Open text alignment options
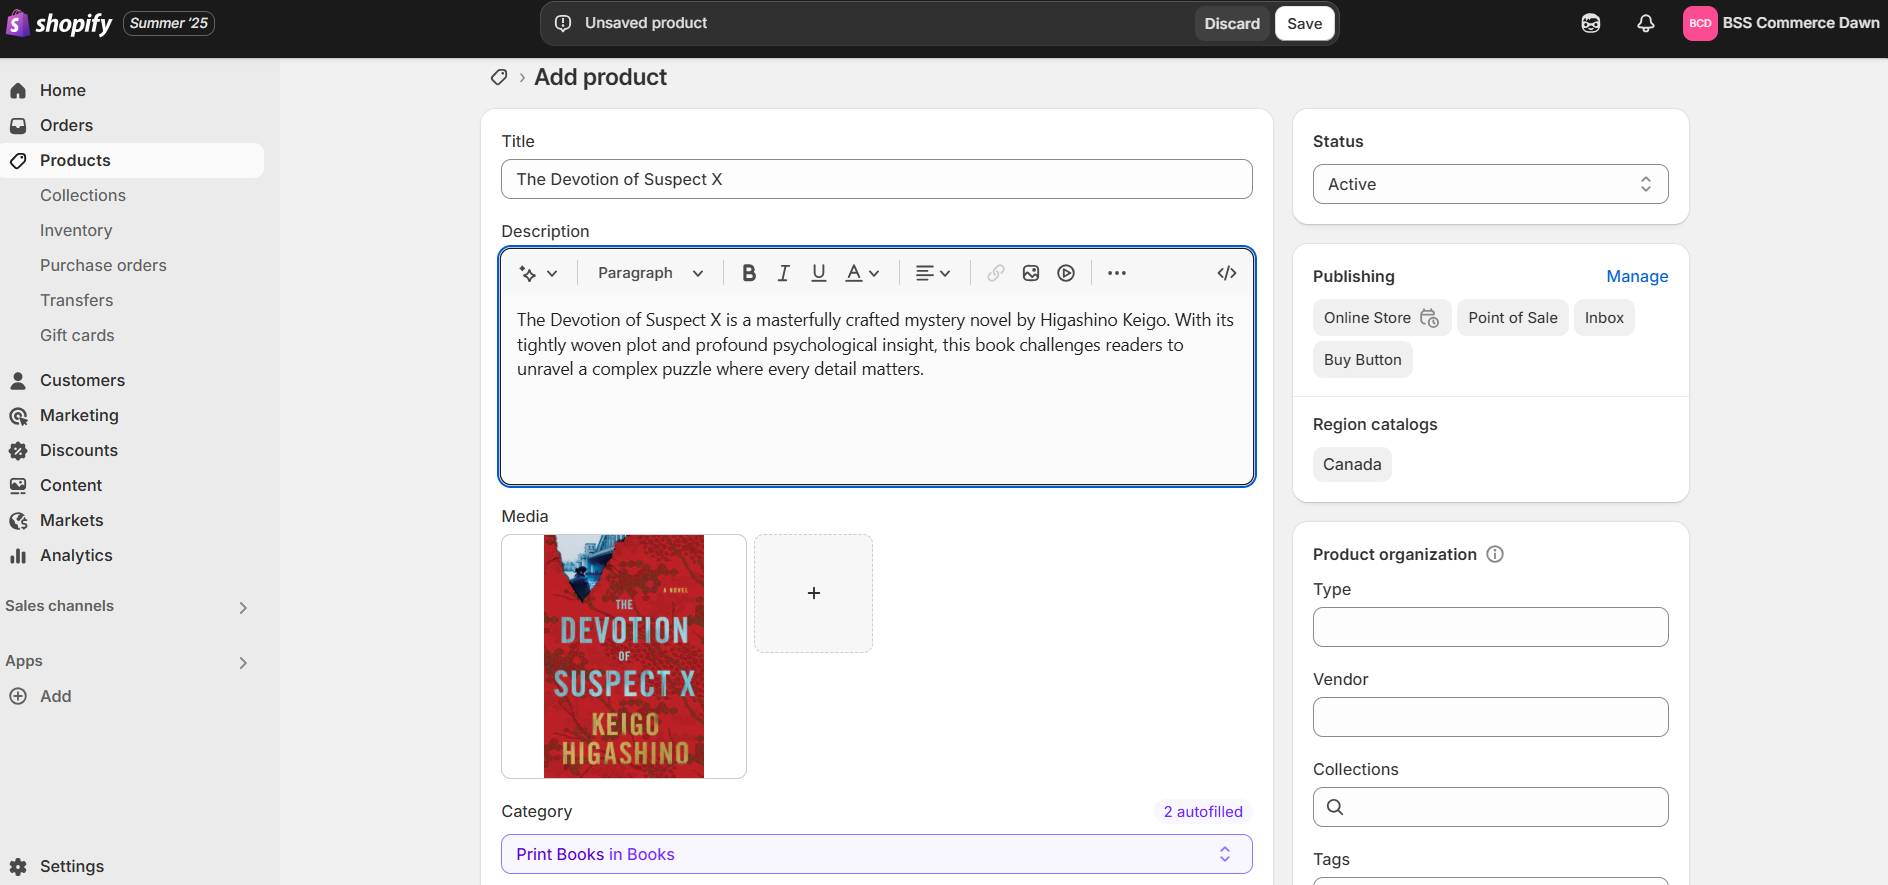This screenshot has width=1888, height=885. pyautogui.click(x=933, y=273)
